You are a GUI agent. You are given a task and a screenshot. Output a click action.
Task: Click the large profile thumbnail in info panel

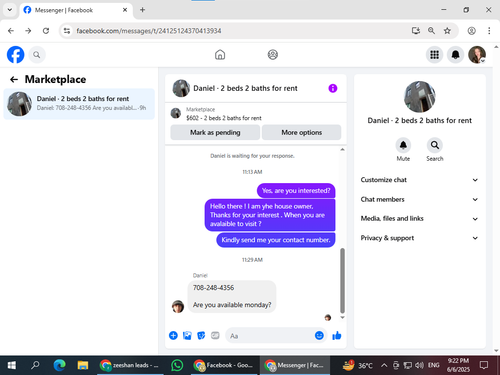(419, 97)
